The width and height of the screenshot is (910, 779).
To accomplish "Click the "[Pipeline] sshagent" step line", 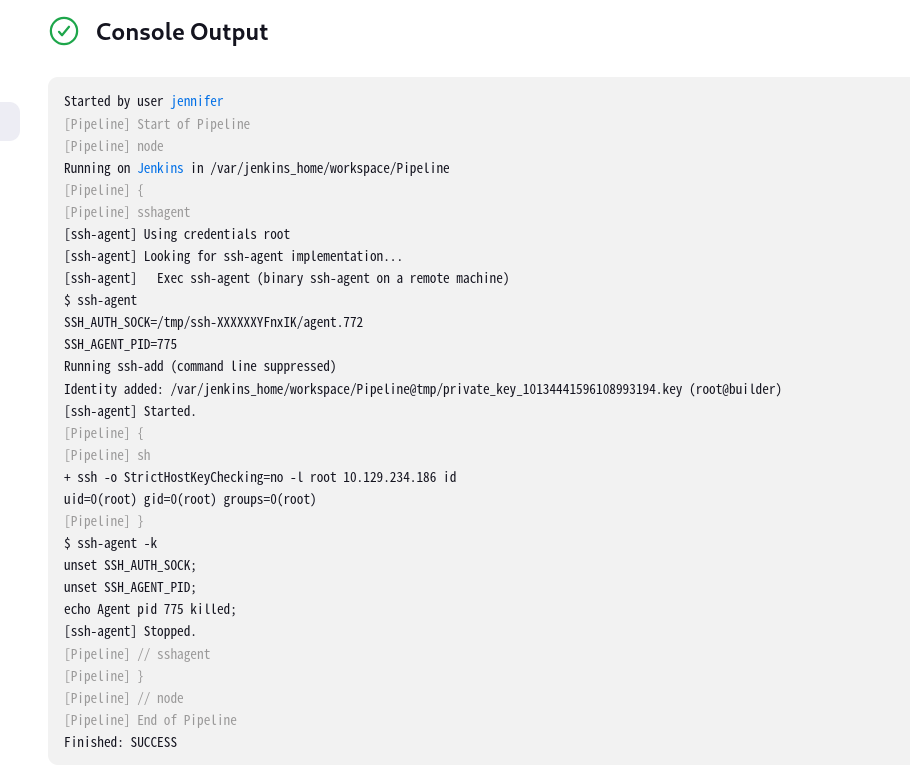I will 127,212.
